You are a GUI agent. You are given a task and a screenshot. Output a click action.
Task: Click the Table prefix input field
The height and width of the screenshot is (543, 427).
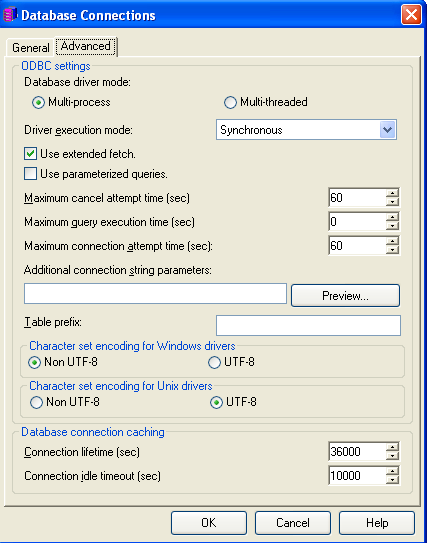coord(308,325)
